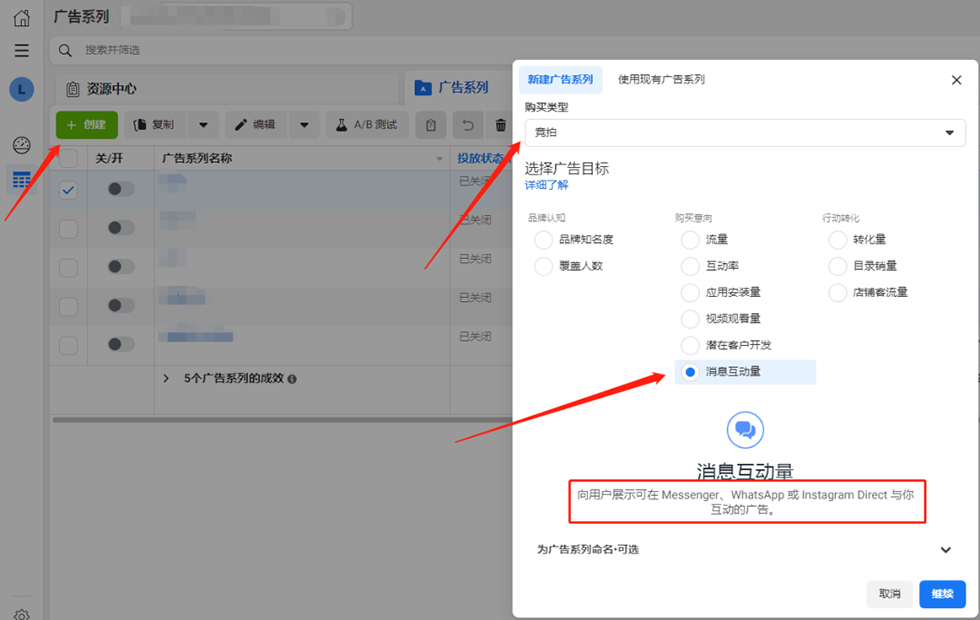This screenshot has width=980, height=620.
Task: Switch to the 使用现有广告系列 tab
Action: [x=661, y=80]
